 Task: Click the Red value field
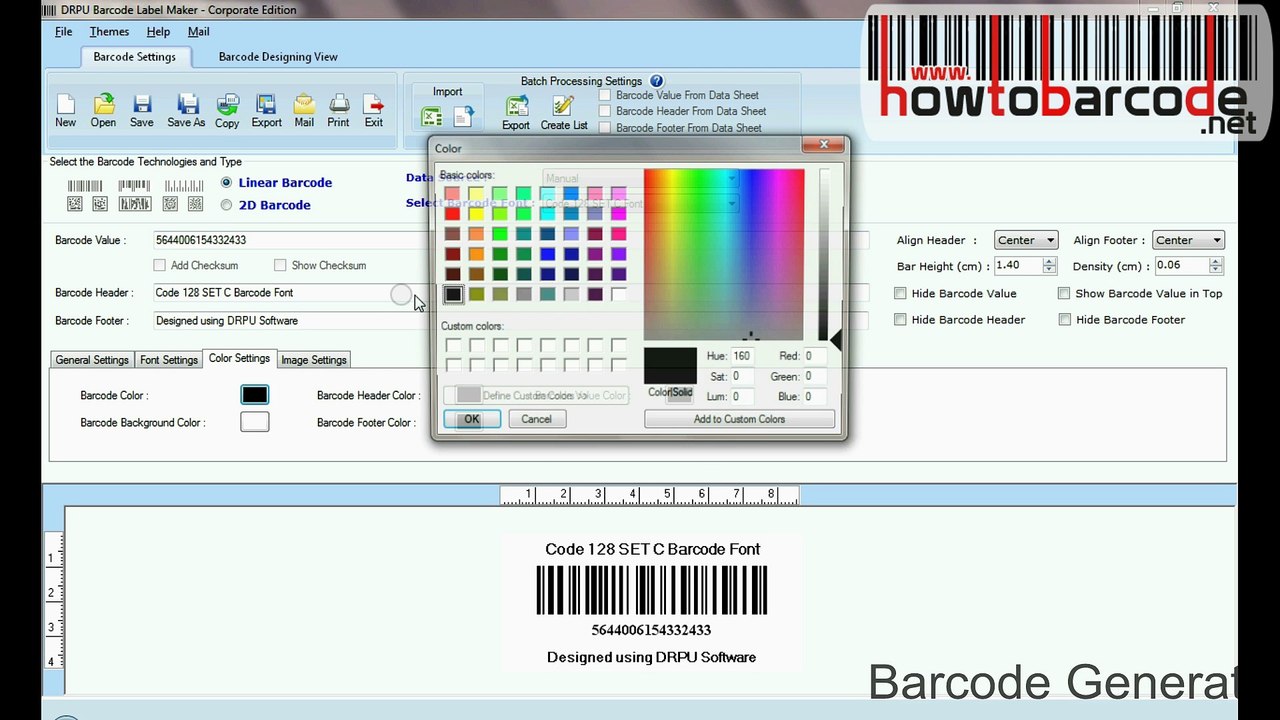coord(817,356)
